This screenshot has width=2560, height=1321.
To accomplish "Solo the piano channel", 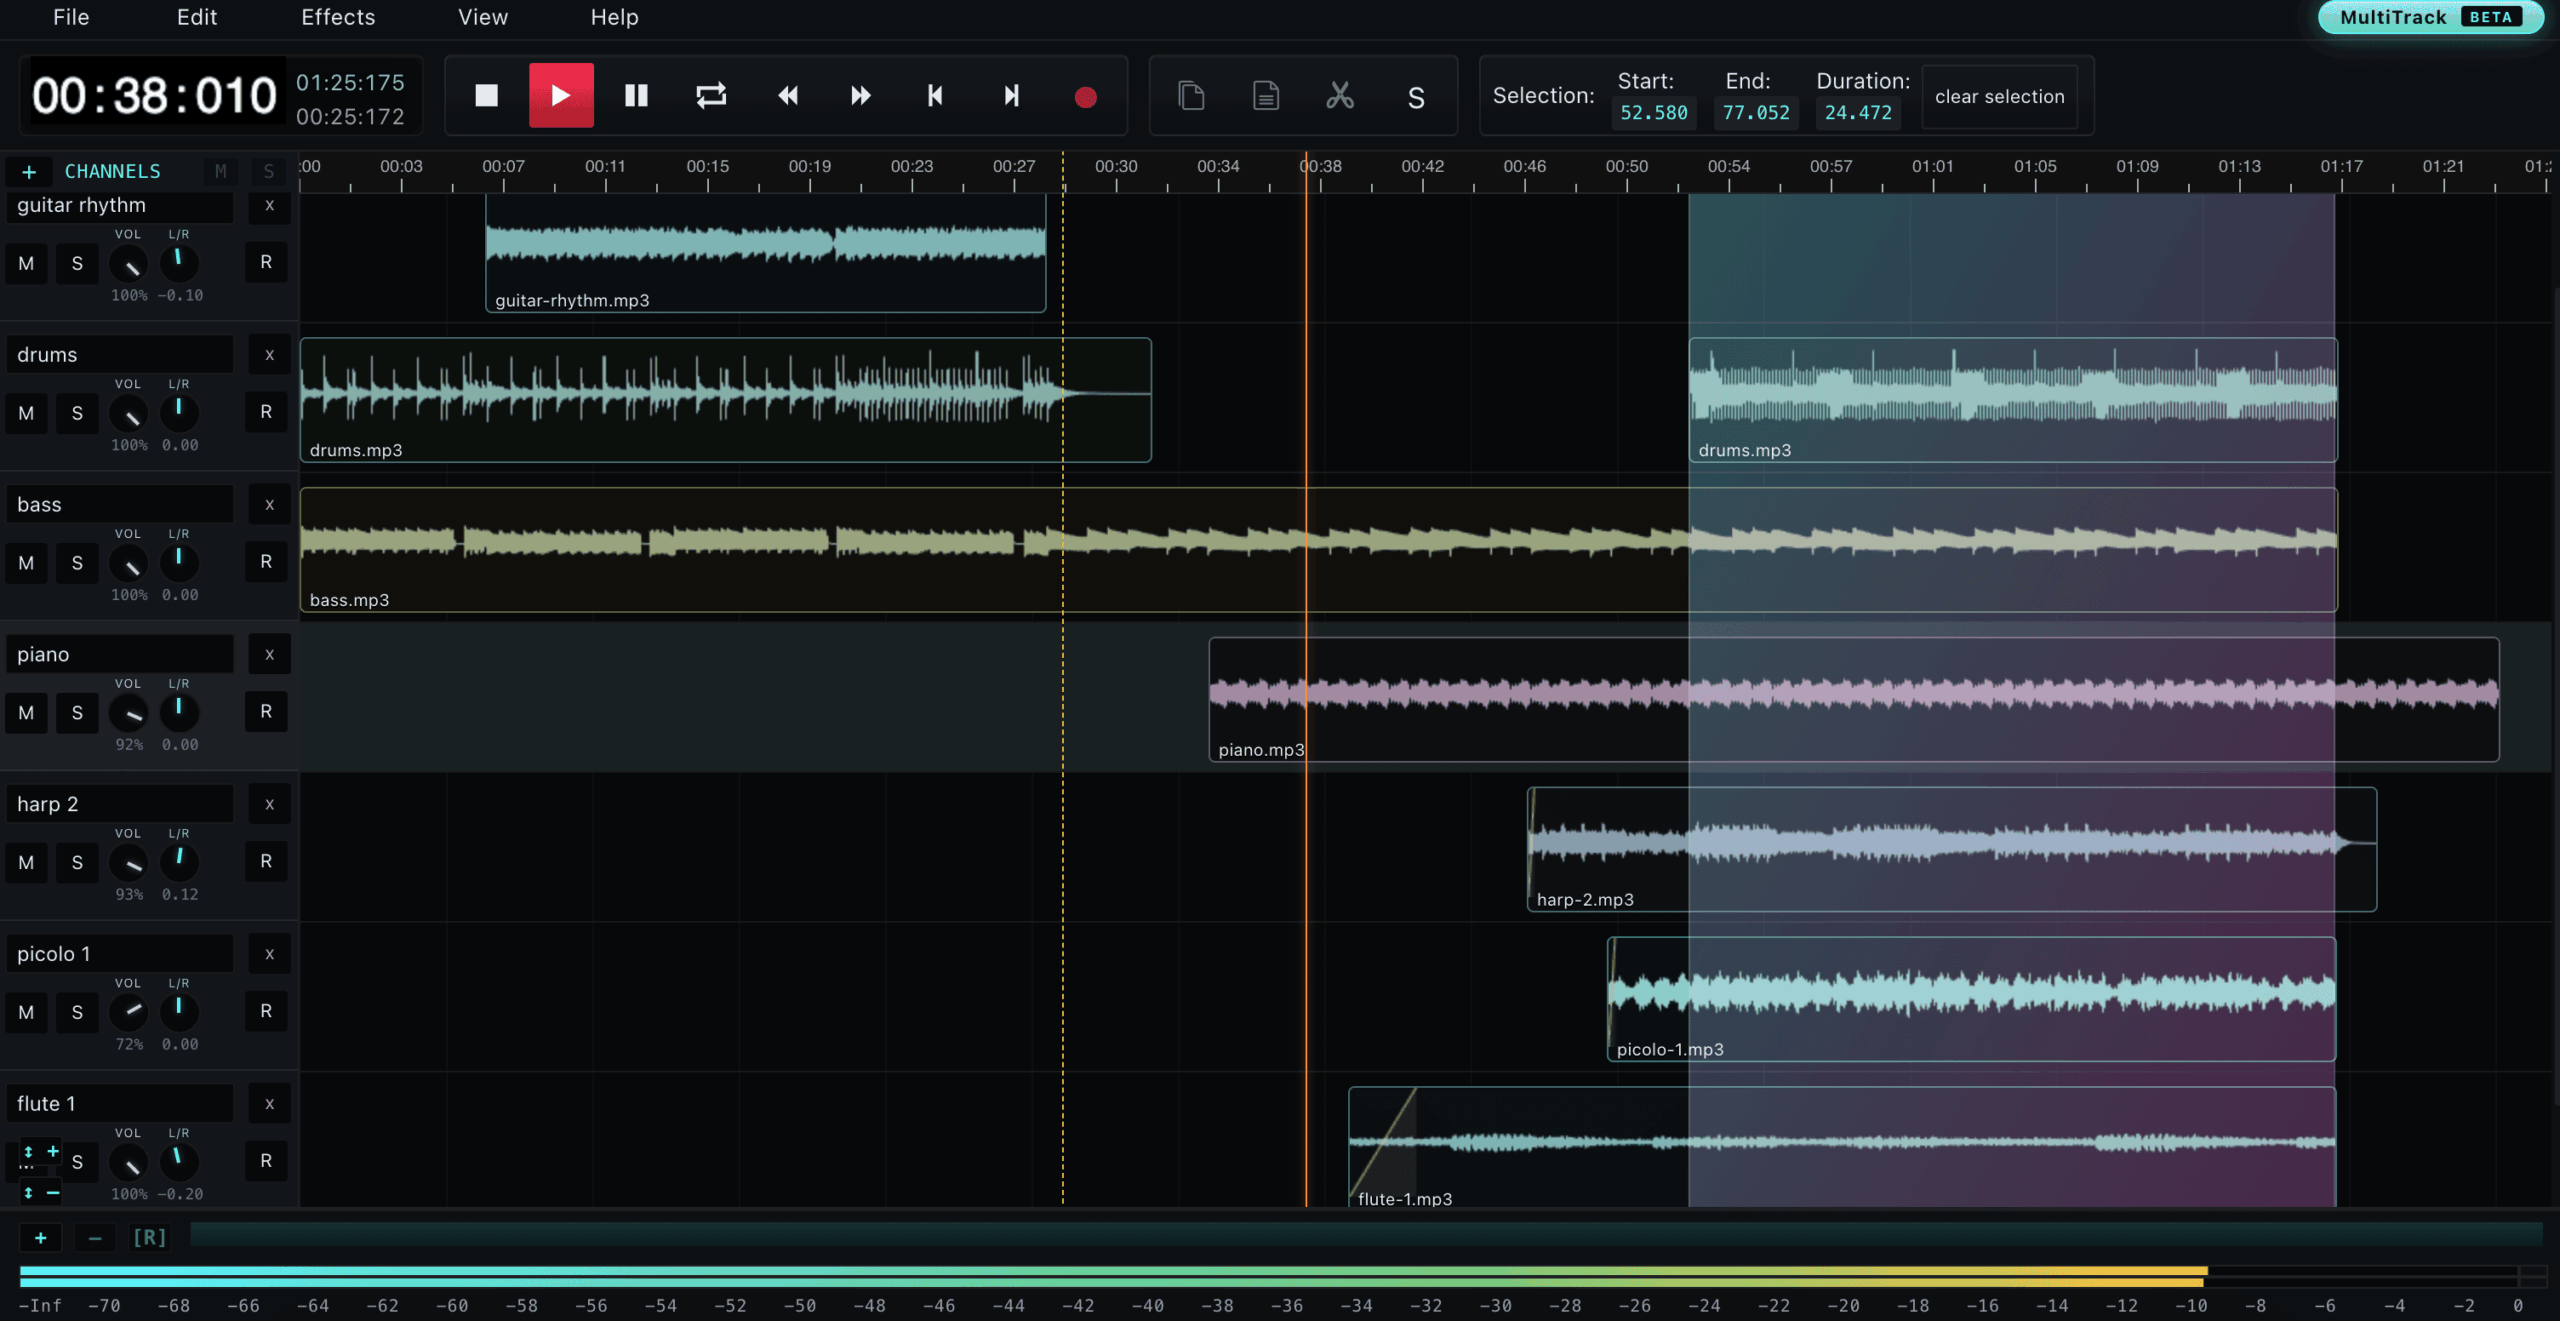I will [x=77, y=714].
